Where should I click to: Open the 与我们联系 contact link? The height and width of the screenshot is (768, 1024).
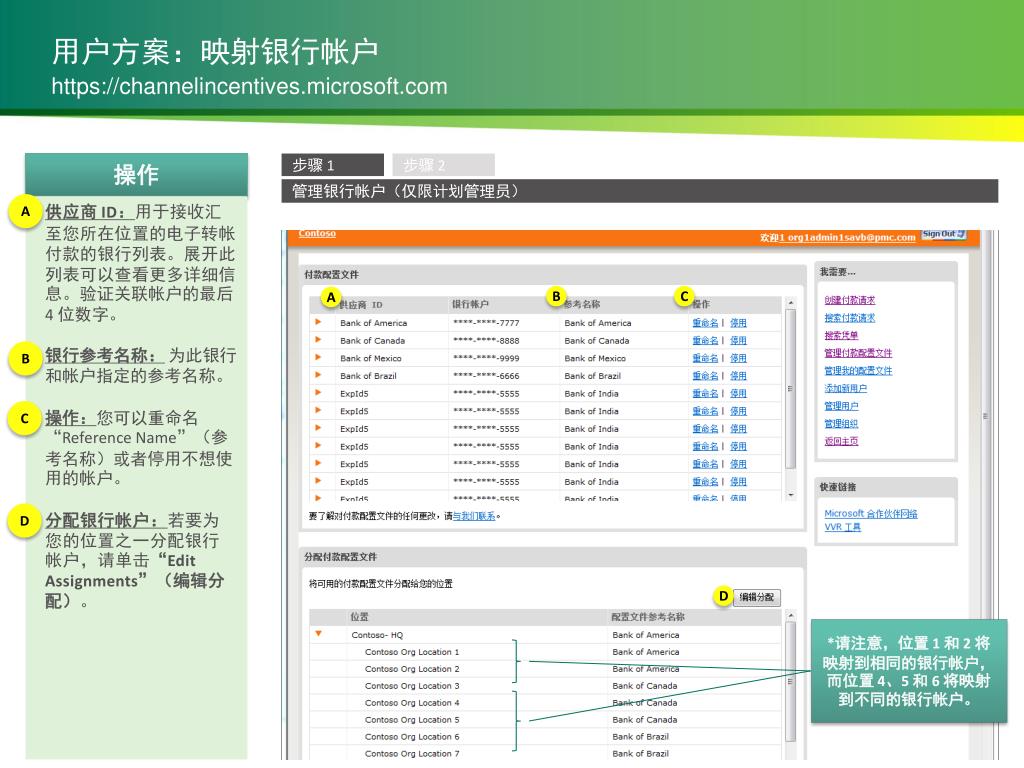[474, 516]
